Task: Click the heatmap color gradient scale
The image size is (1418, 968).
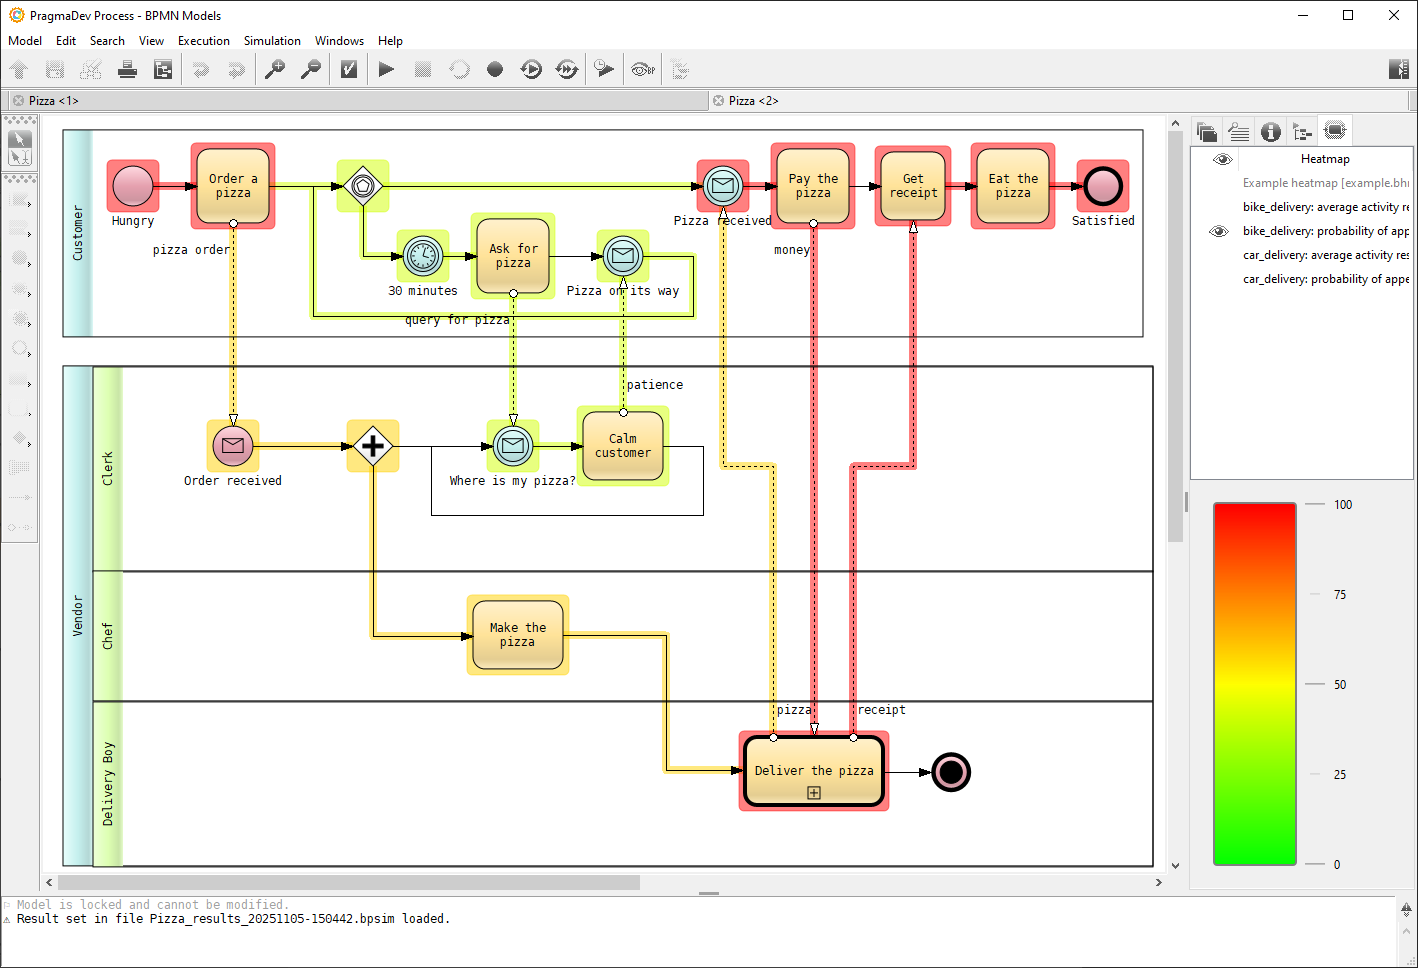Action: pos(1254,684)
